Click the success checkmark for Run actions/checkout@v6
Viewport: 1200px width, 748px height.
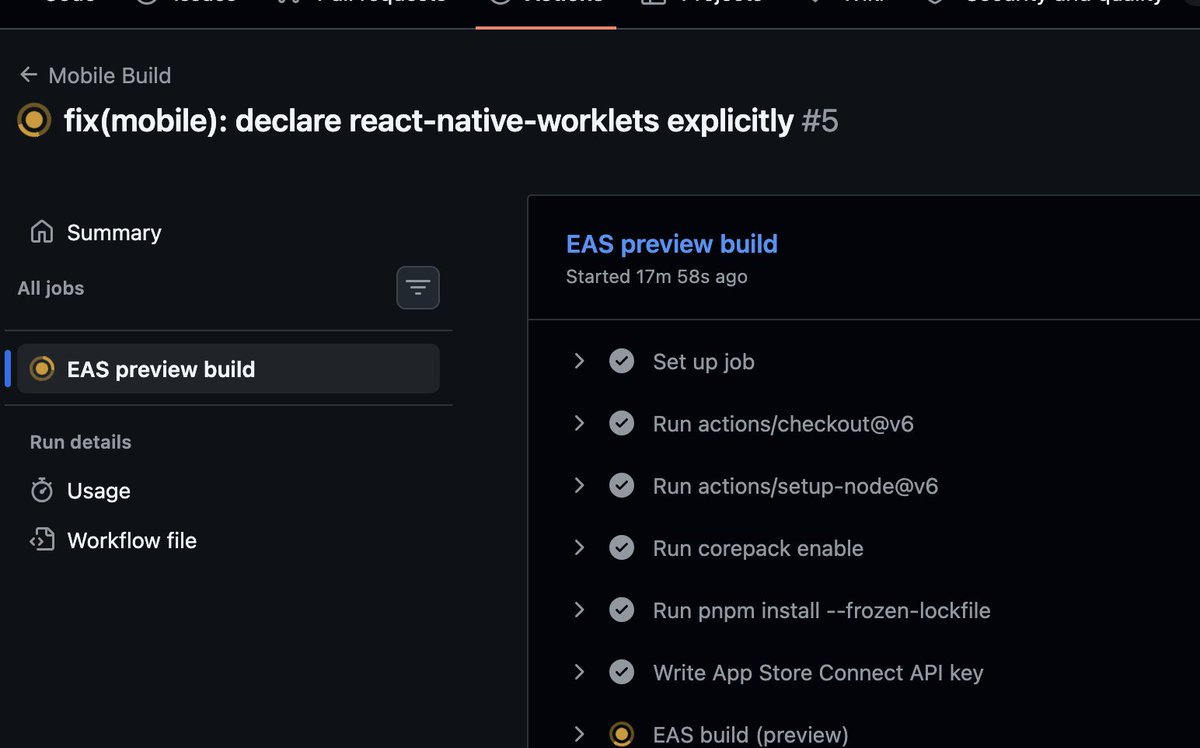(x=622, y=424)
